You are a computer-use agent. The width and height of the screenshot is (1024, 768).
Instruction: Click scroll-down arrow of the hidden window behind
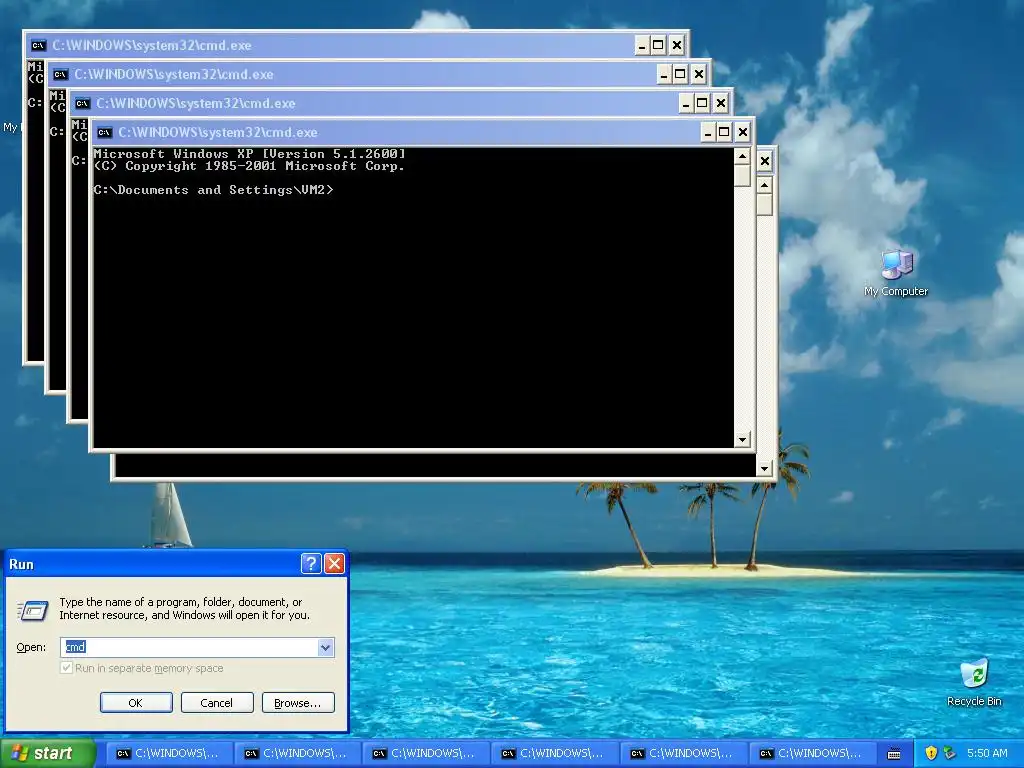[x=765, y=468]
